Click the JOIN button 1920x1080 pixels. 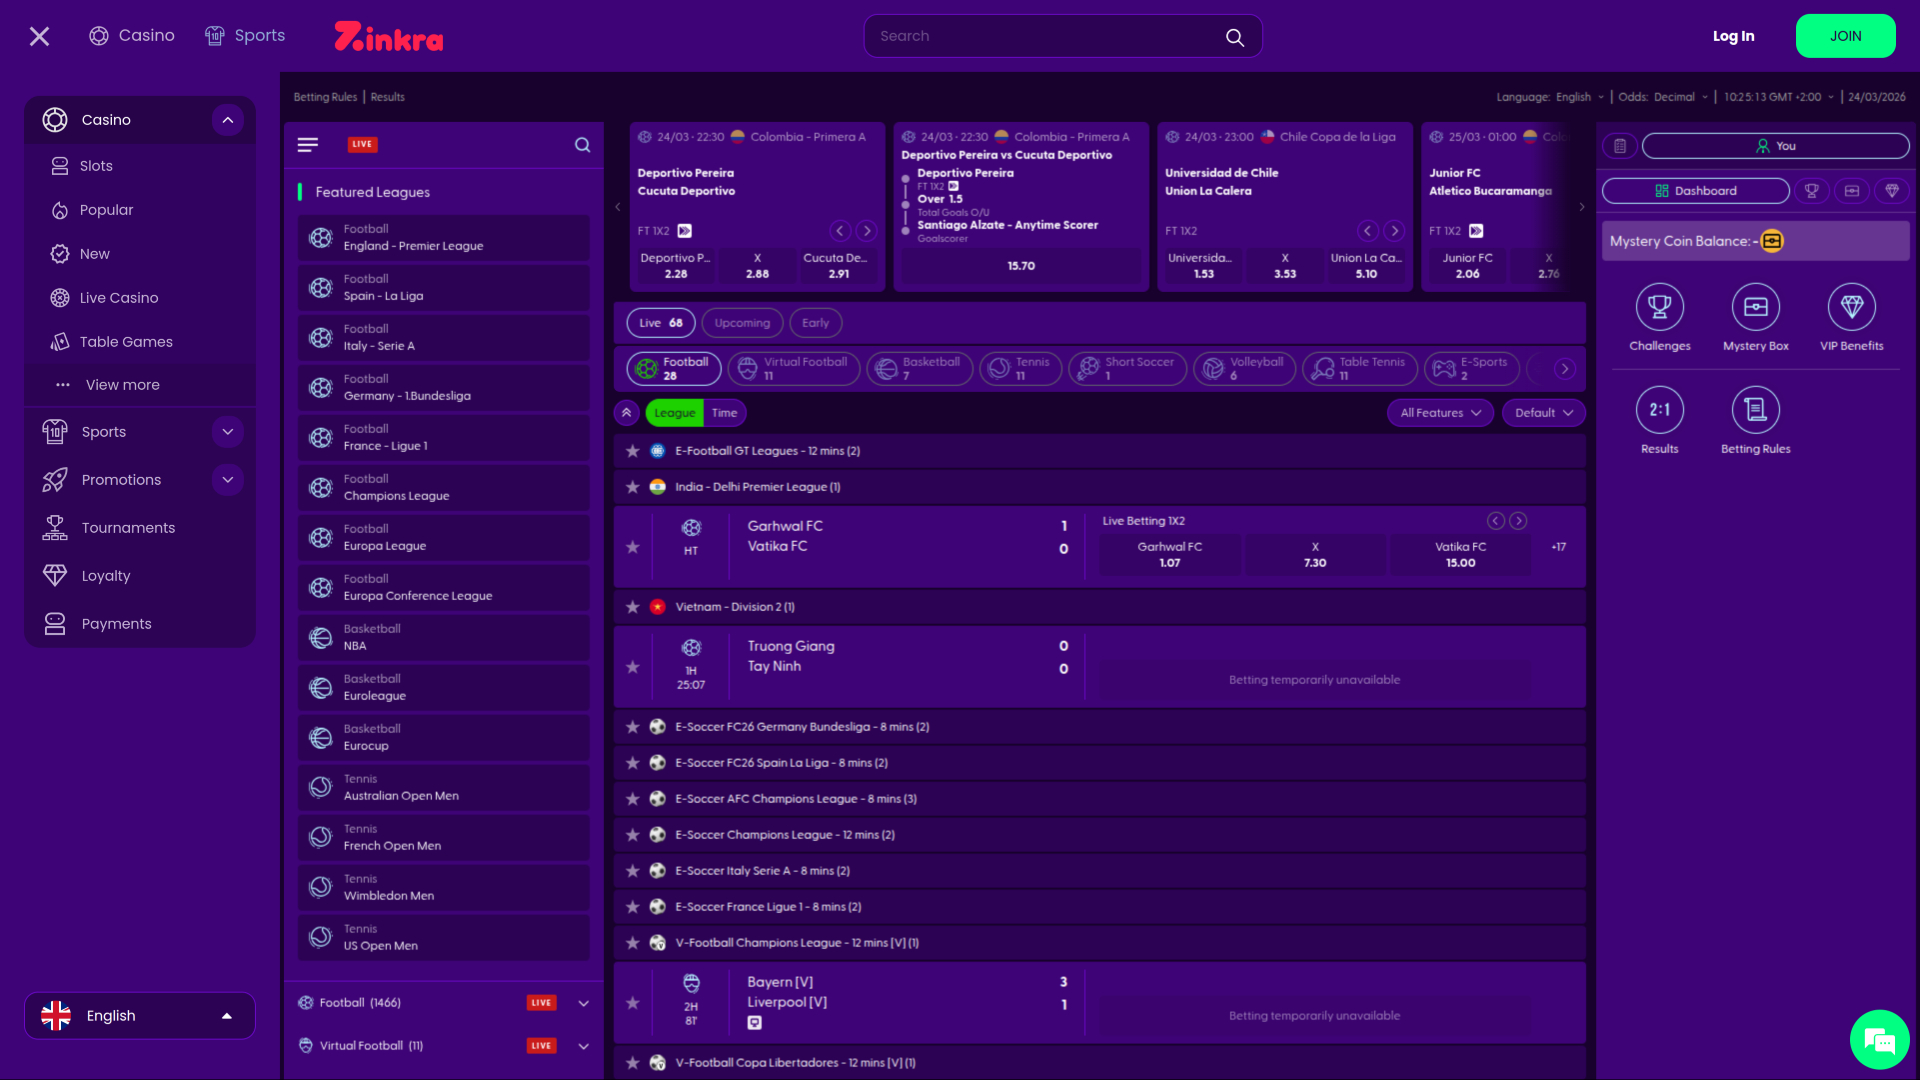pyautogui.click(x=1845, y=36)
